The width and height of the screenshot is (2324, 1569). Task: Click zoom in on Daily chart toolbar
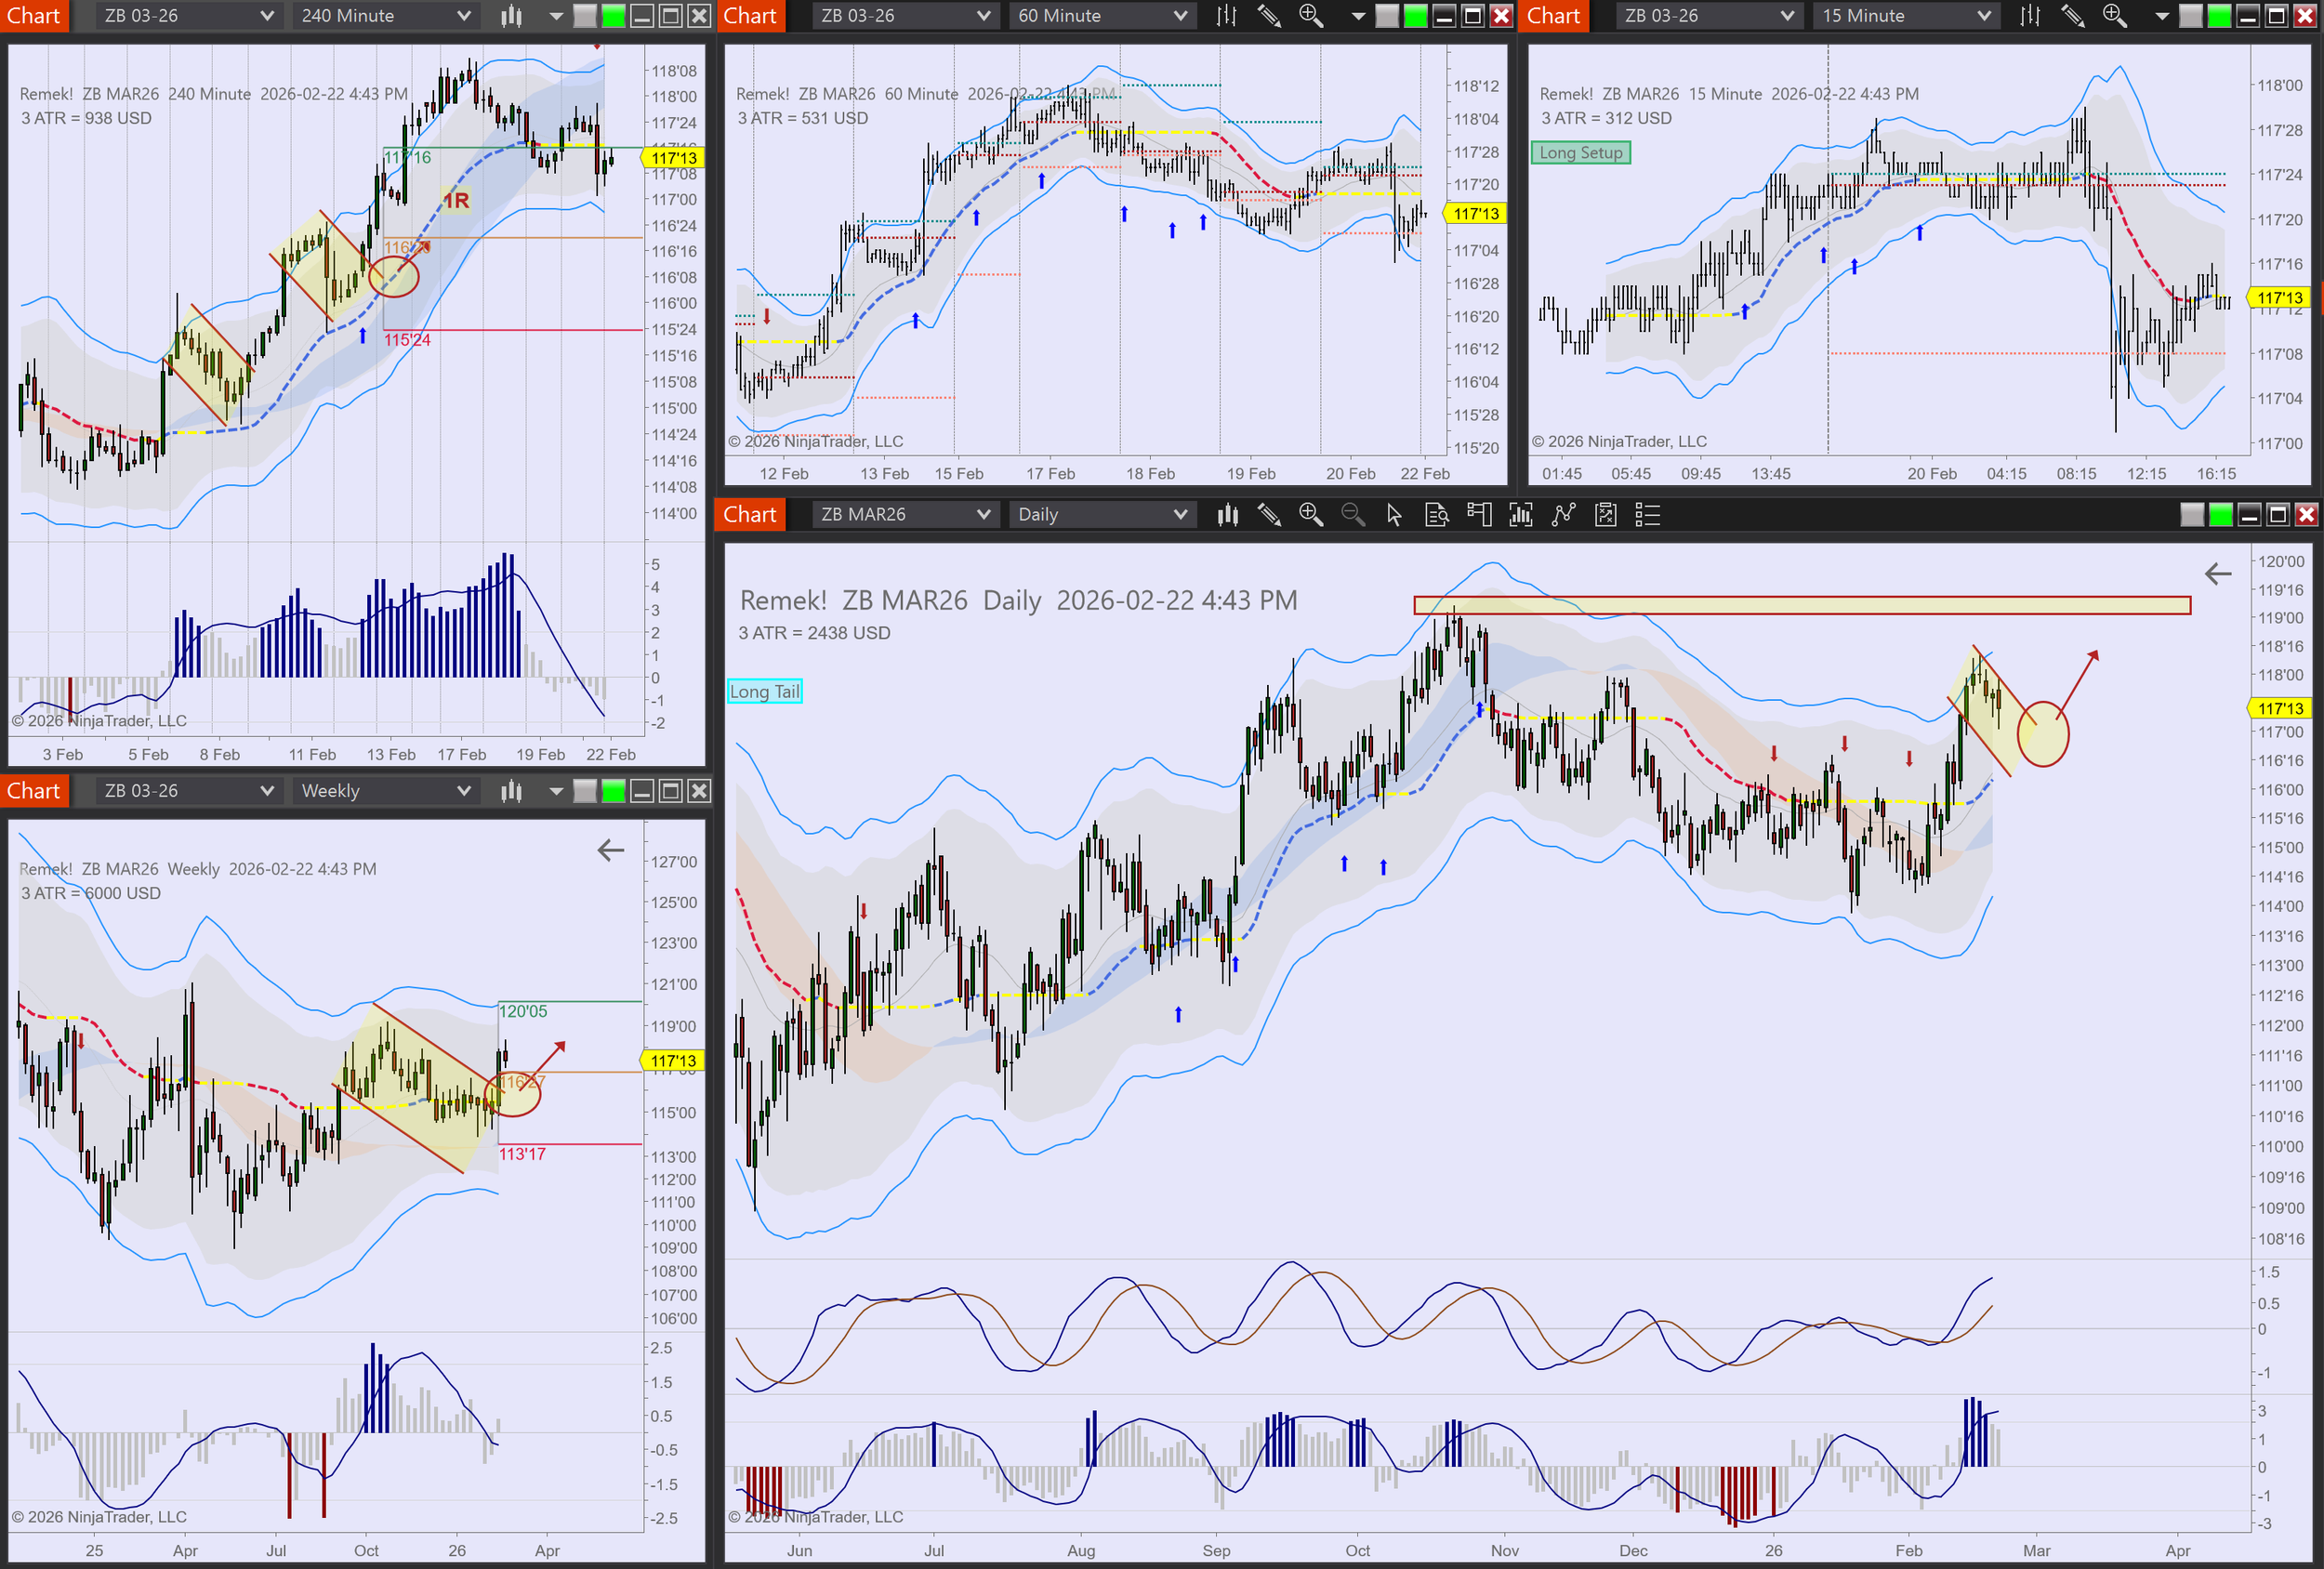(x=1310, y=515)
